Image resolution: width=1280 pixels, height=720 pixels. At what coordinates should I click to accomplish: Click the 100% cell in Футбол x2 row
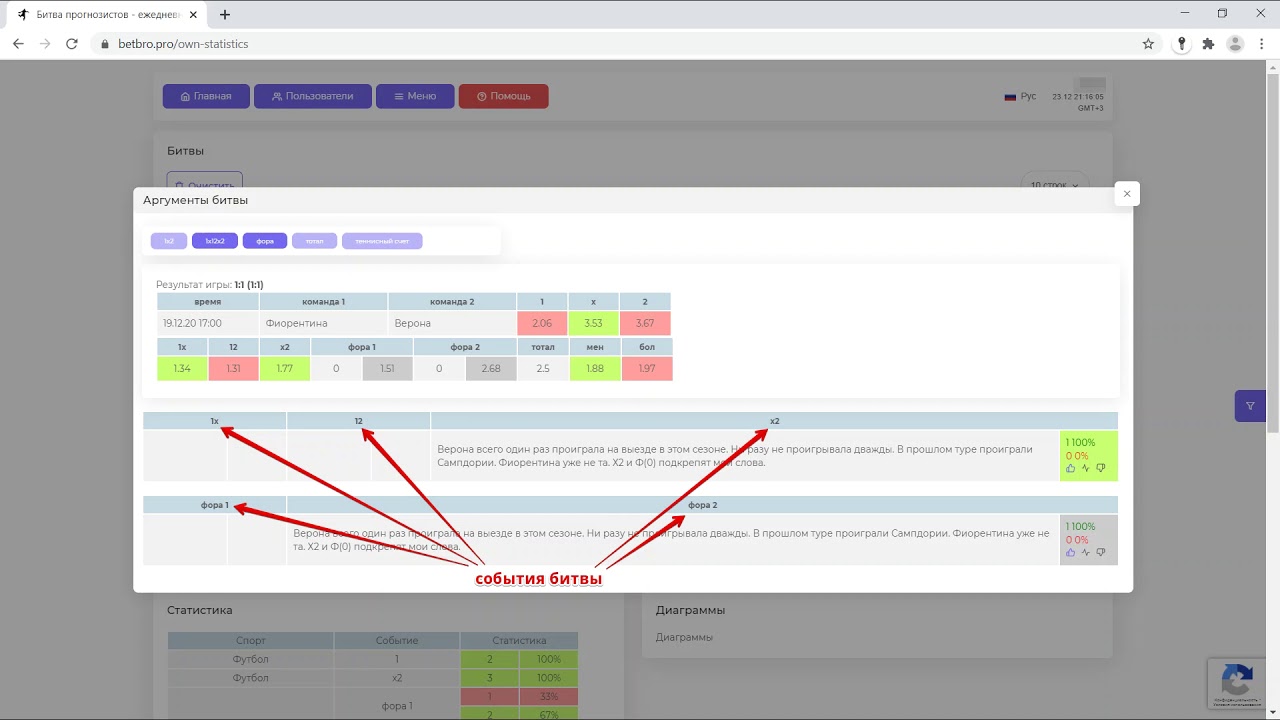pyautogui.click(x=549, y=678)
